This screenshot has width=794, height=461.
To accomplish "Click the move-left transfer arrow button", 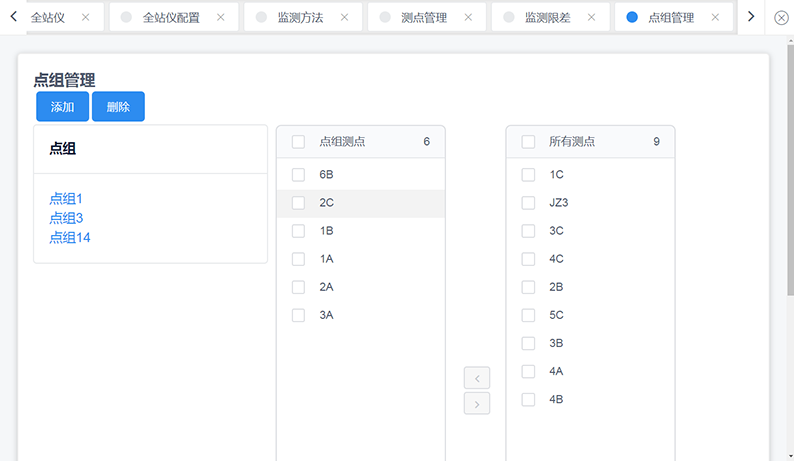I will coord(477,378).
